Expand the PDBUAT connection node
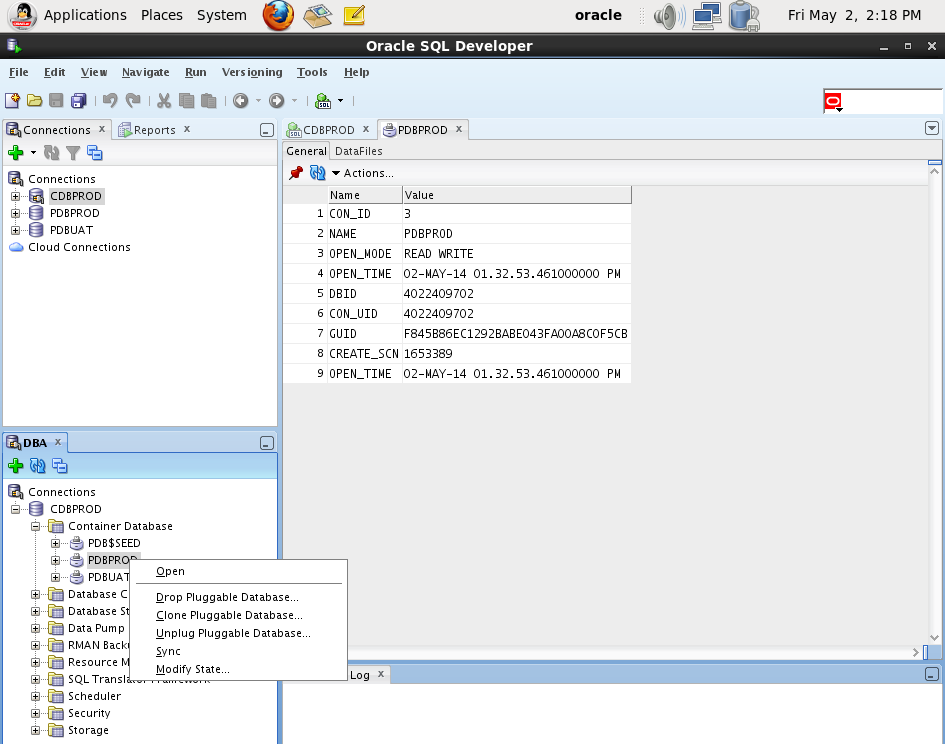The width and height of the screenshot is (946, 744). click(x=16, y=230)
